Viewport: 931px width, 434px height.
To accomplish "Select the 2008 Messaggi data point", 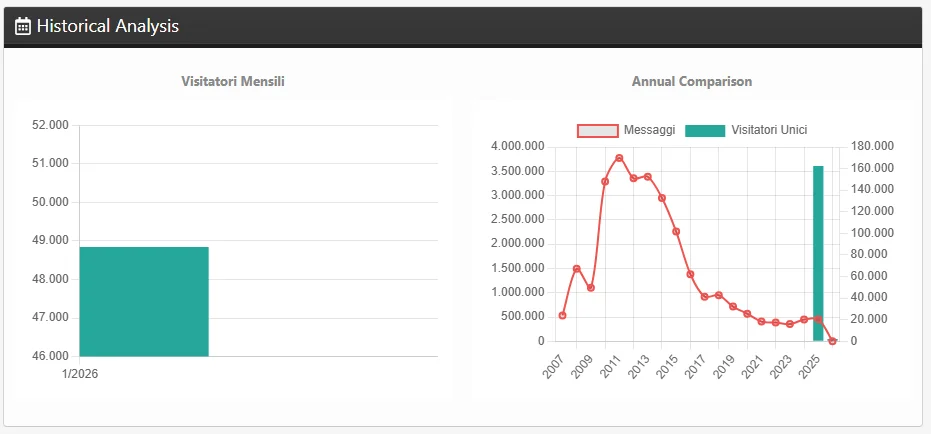I will (576, 269).
